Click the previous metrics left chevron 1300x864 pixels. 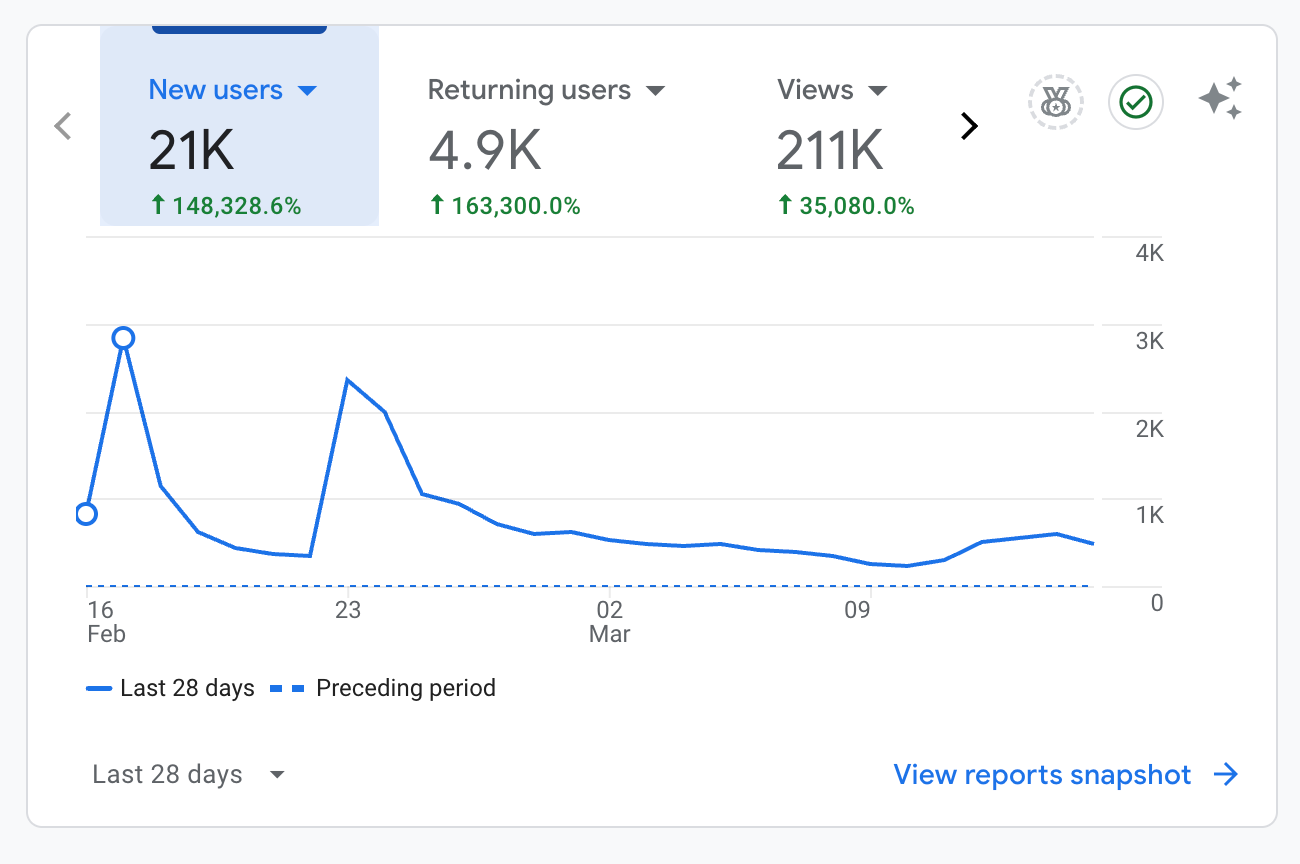point(63,126)
